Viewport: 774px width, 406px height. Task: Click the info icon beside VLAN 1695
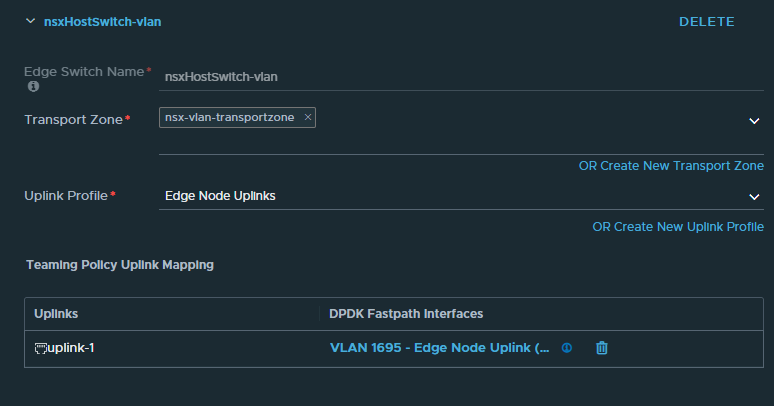click(567, 348)
